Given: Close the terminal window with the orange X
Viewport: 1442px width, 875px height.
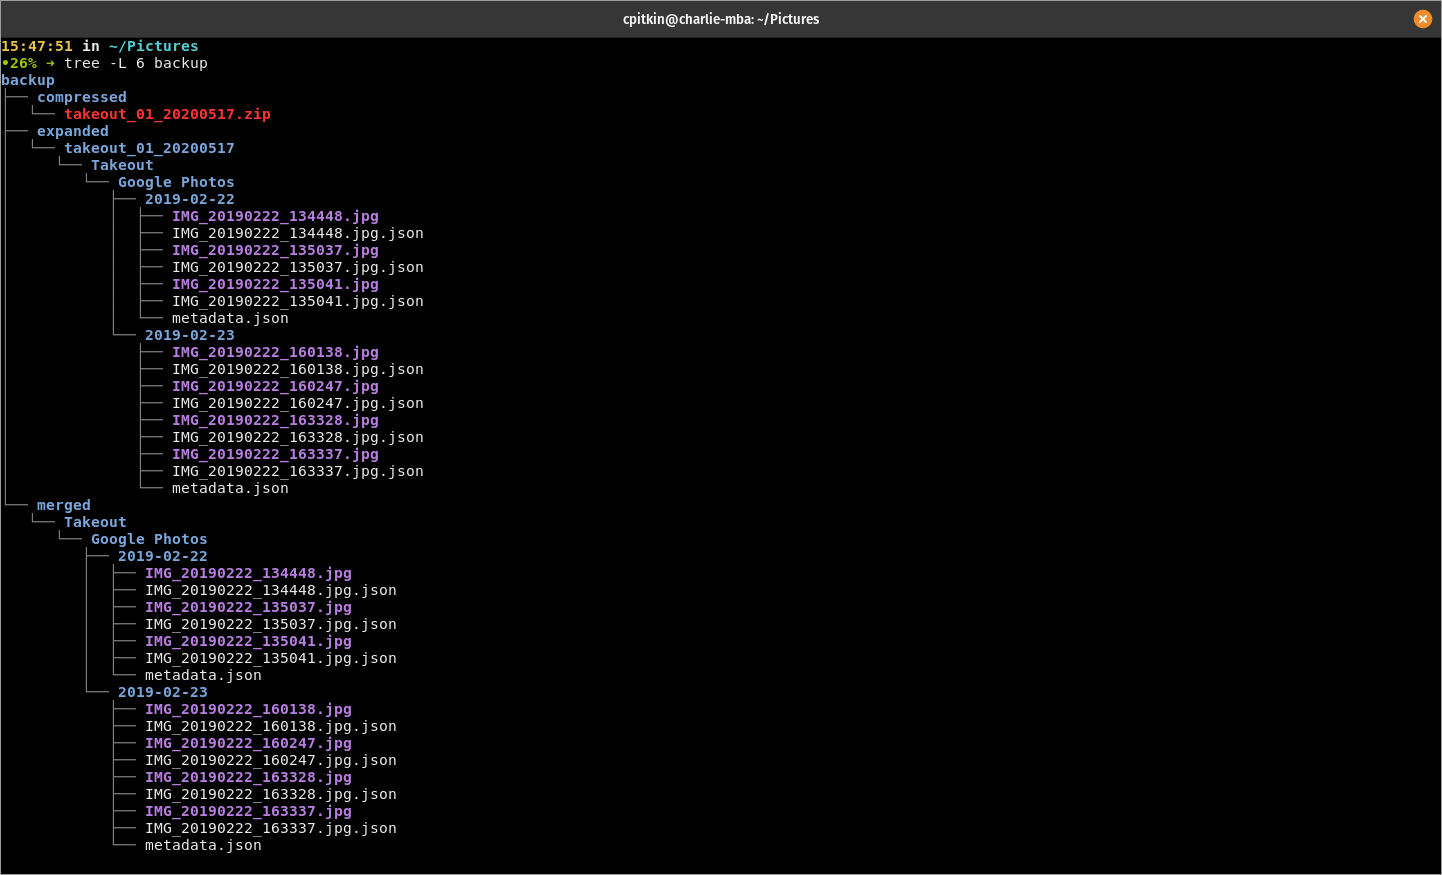Looking at the screenshot, I should point(1422,19).
